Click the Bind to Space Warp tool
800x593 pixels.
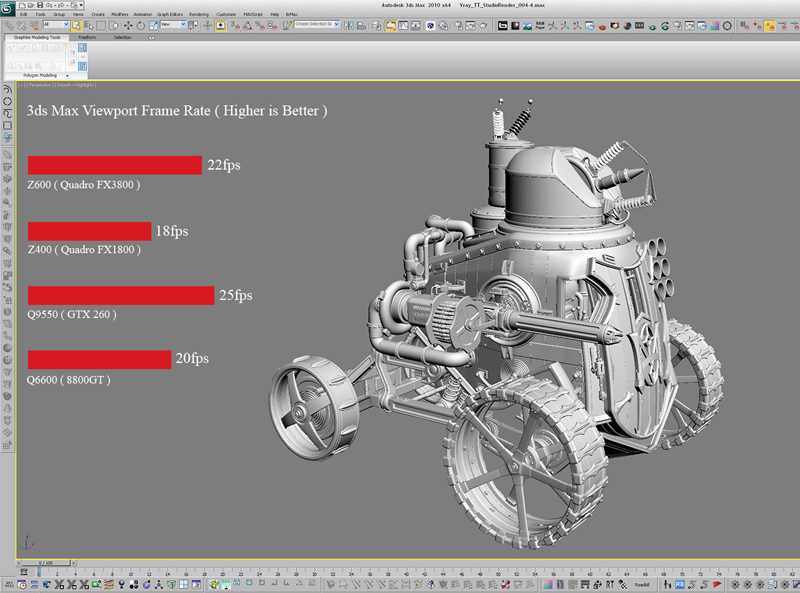[x=35, y=25]
